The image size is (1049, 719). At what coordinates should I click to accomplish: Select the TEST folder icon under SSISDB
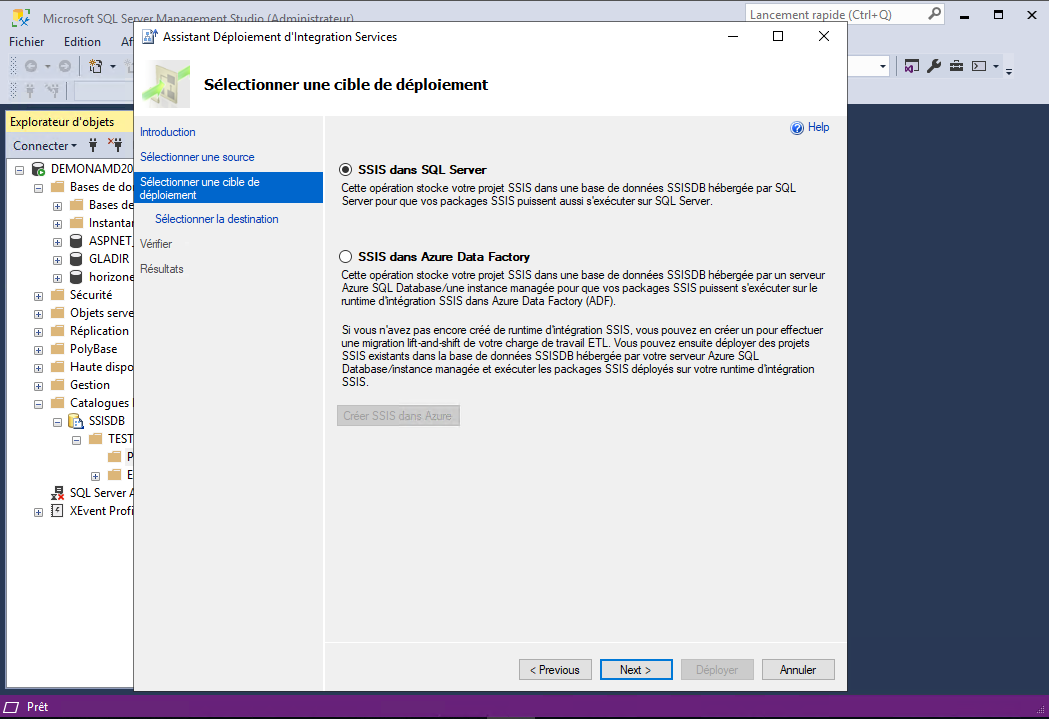(x=96, y=439)
